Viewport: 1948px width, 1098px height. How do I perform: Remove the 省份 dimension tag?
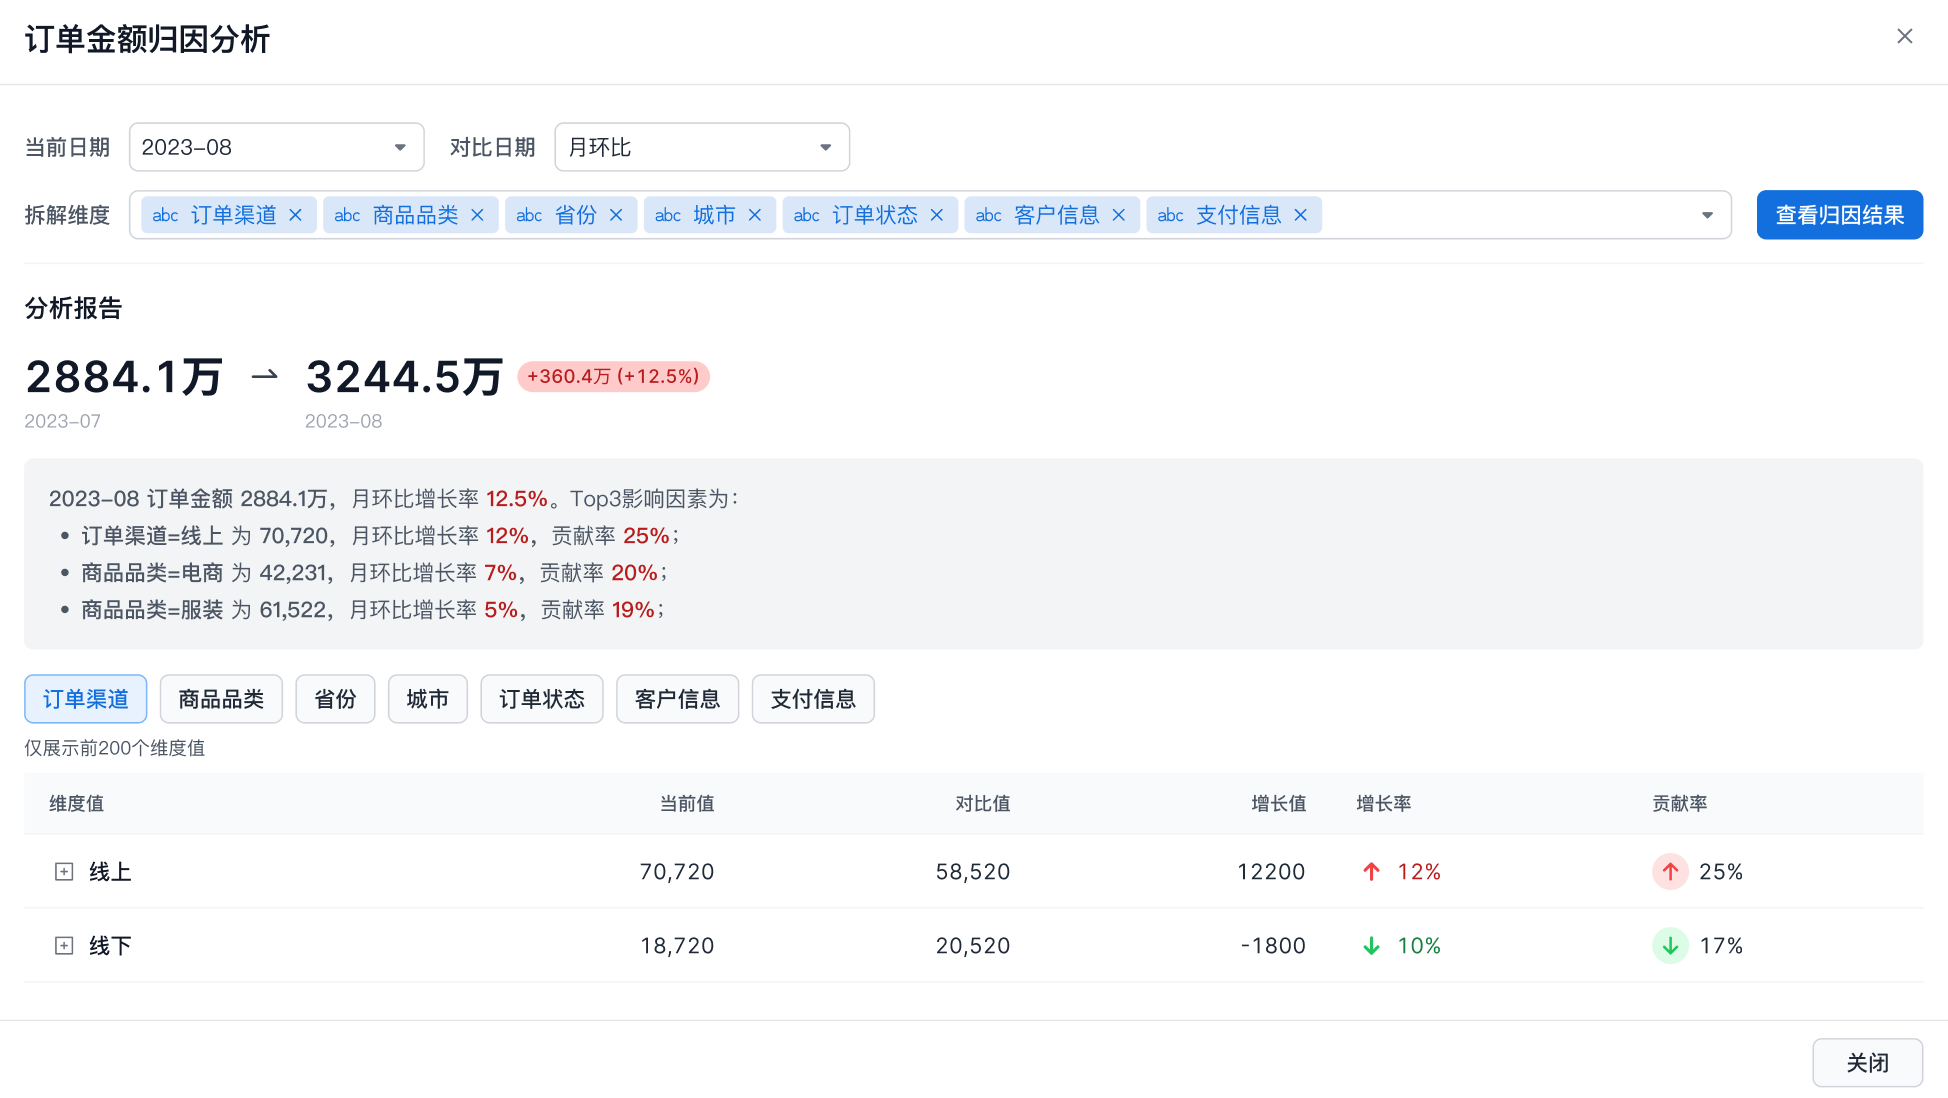click(616, 215)
